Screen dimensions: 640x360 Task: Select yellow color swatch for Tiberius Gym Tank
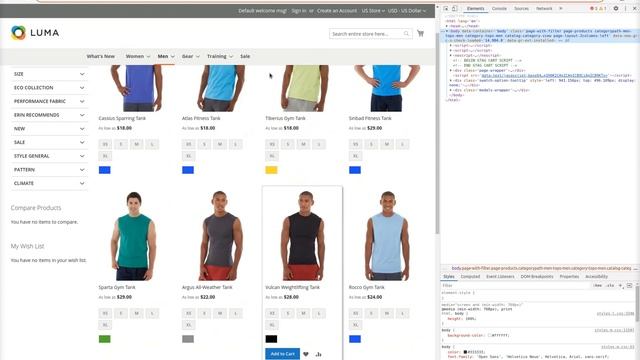(x=271, y=170)
